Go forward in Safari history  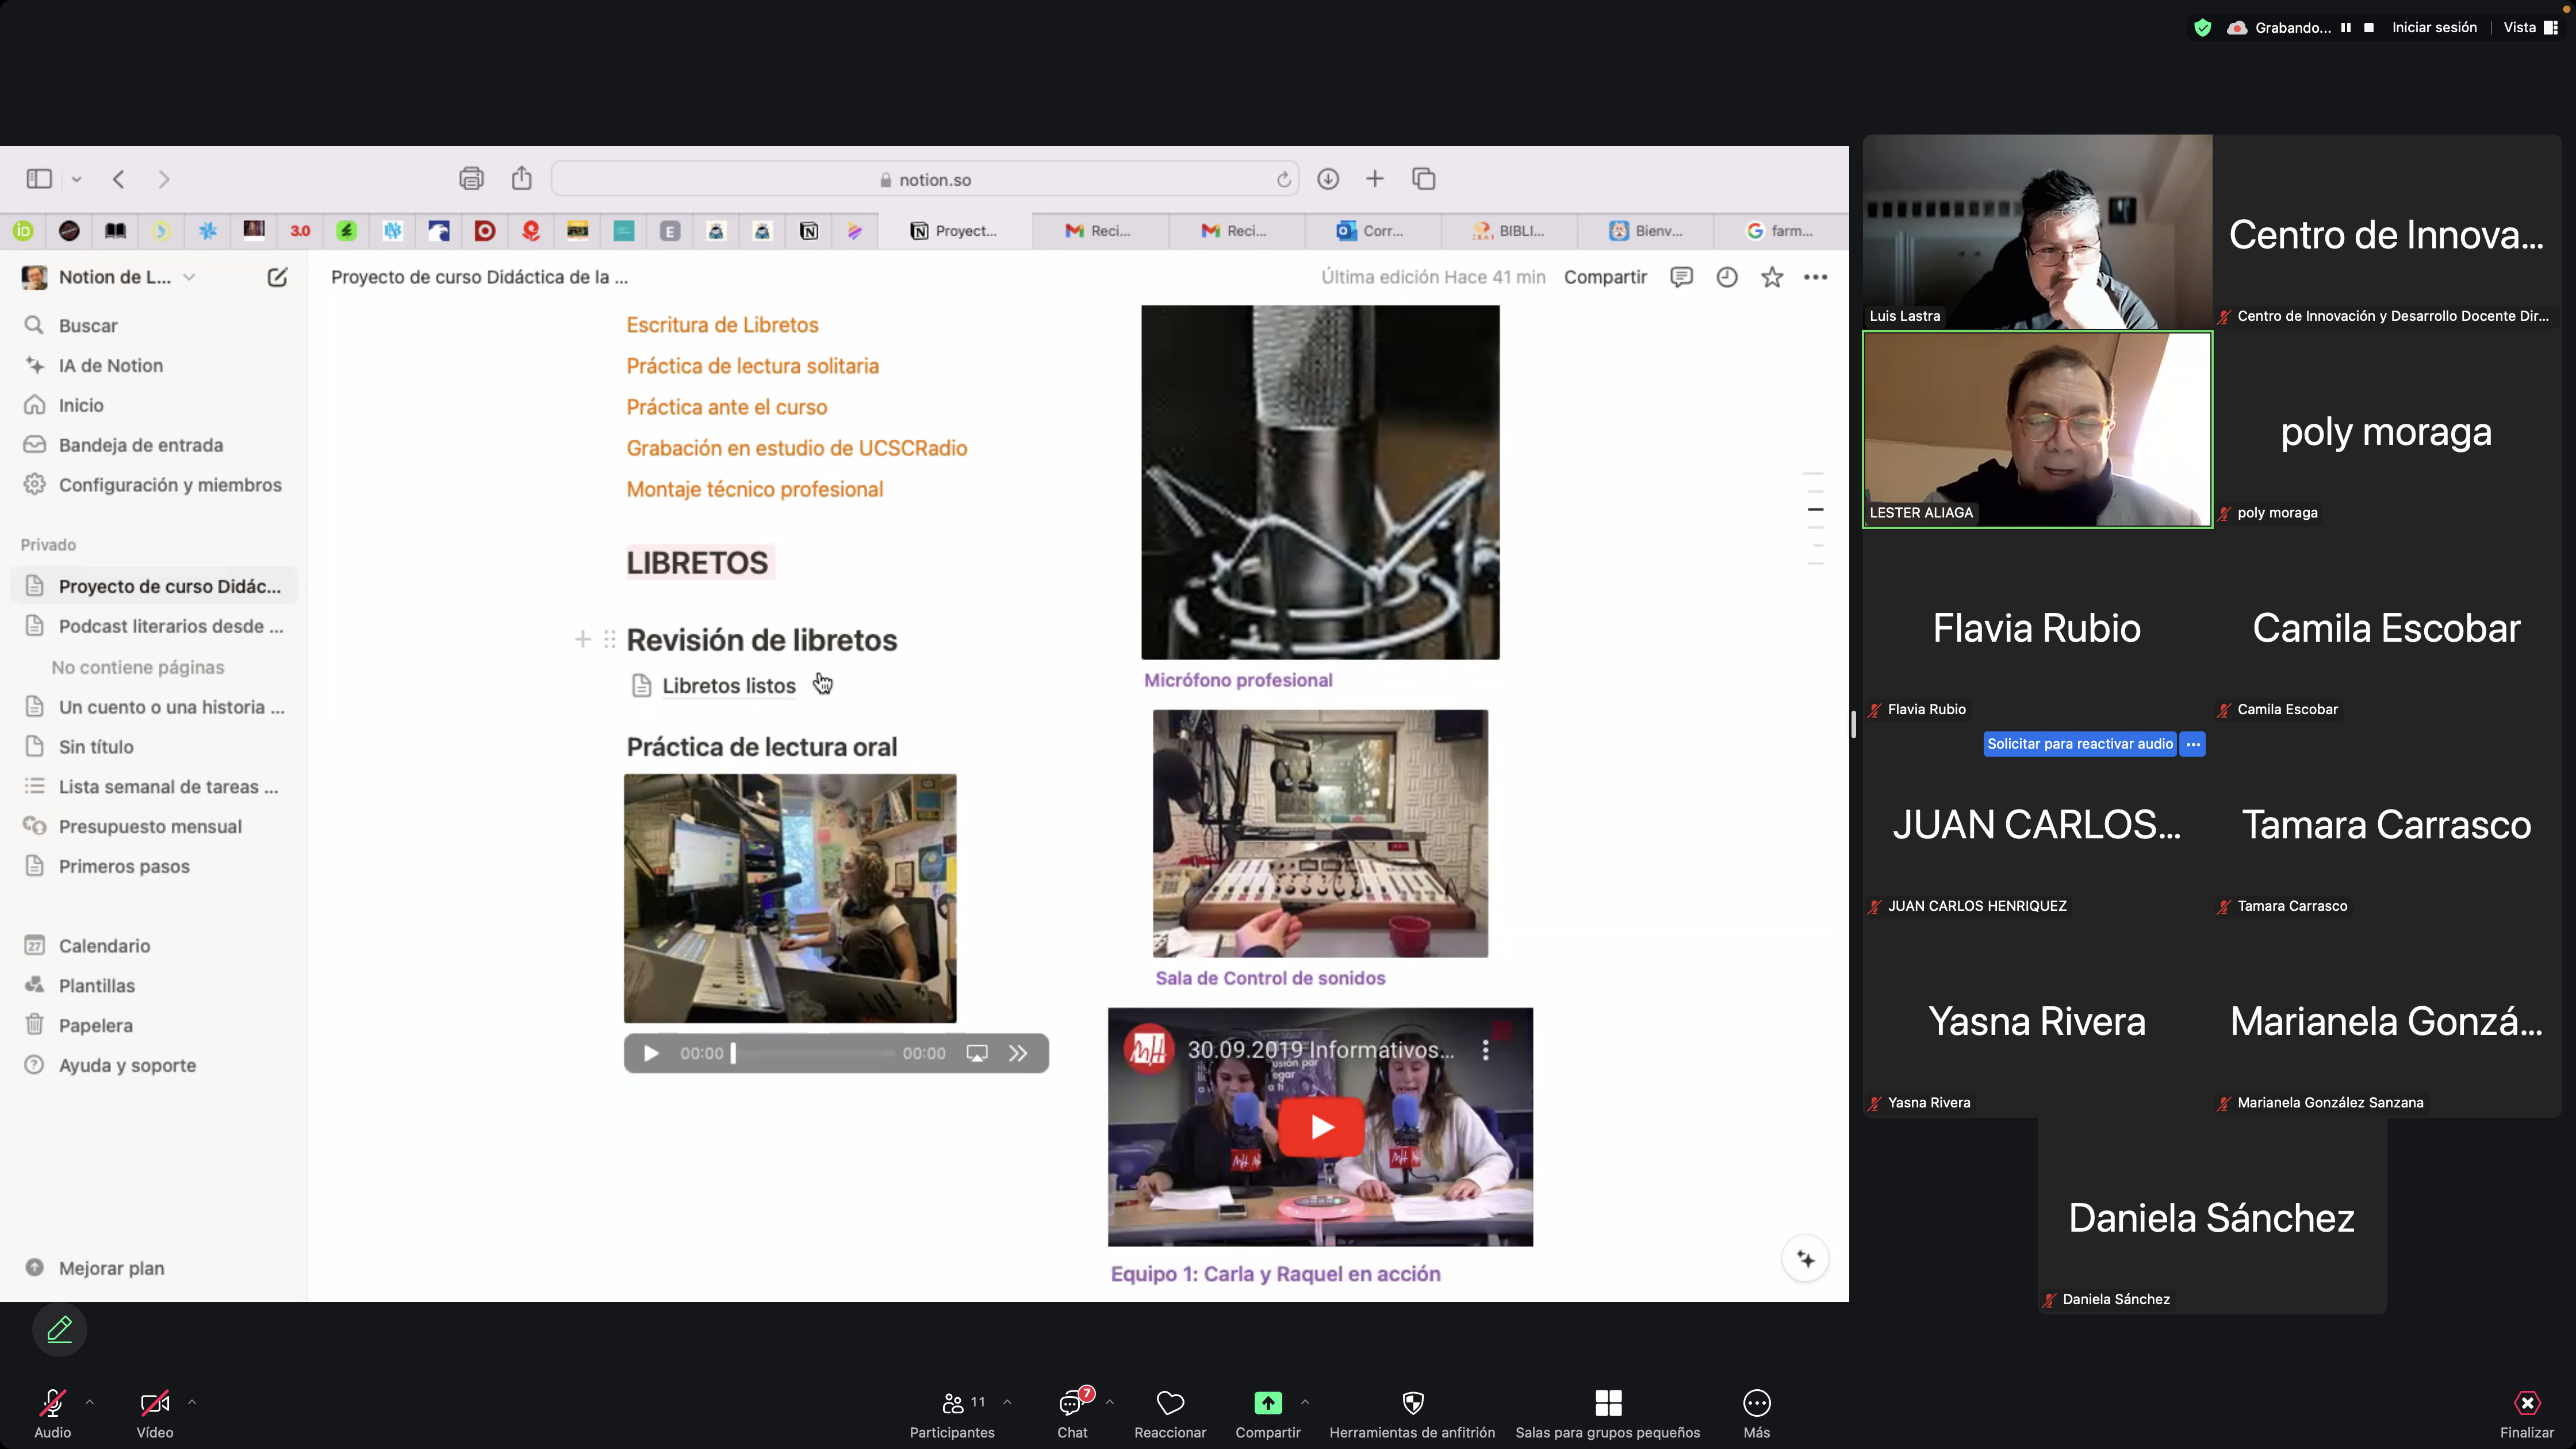coord(164,179)
